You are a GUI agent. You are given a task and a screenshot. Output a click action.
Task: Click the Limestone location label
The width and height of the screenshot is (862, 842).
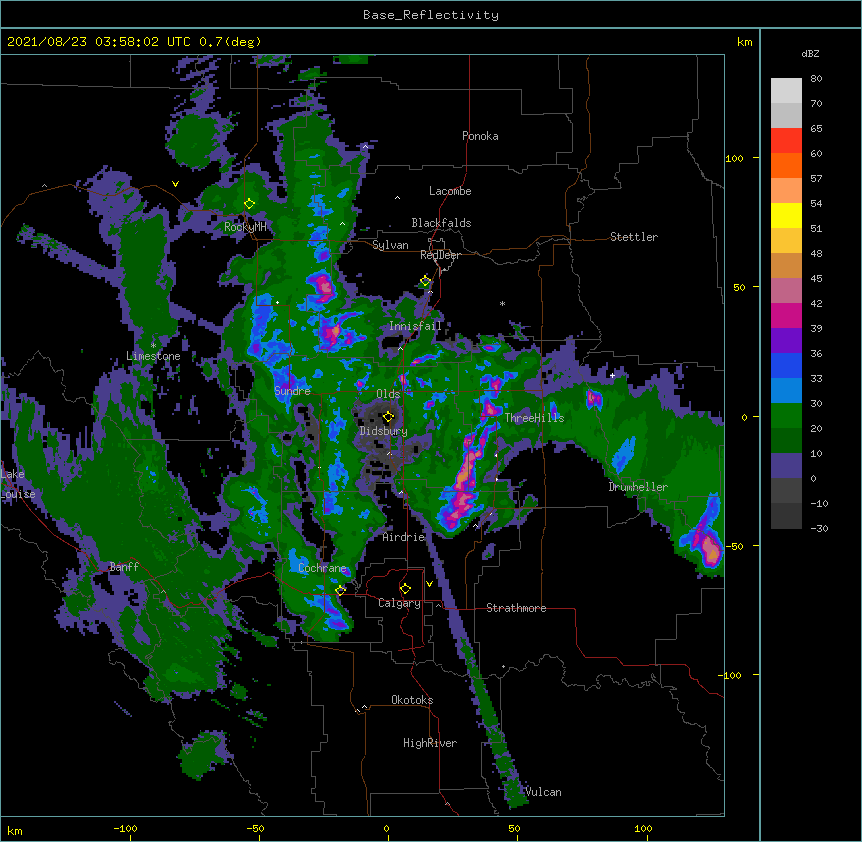[x=153, y=356]
